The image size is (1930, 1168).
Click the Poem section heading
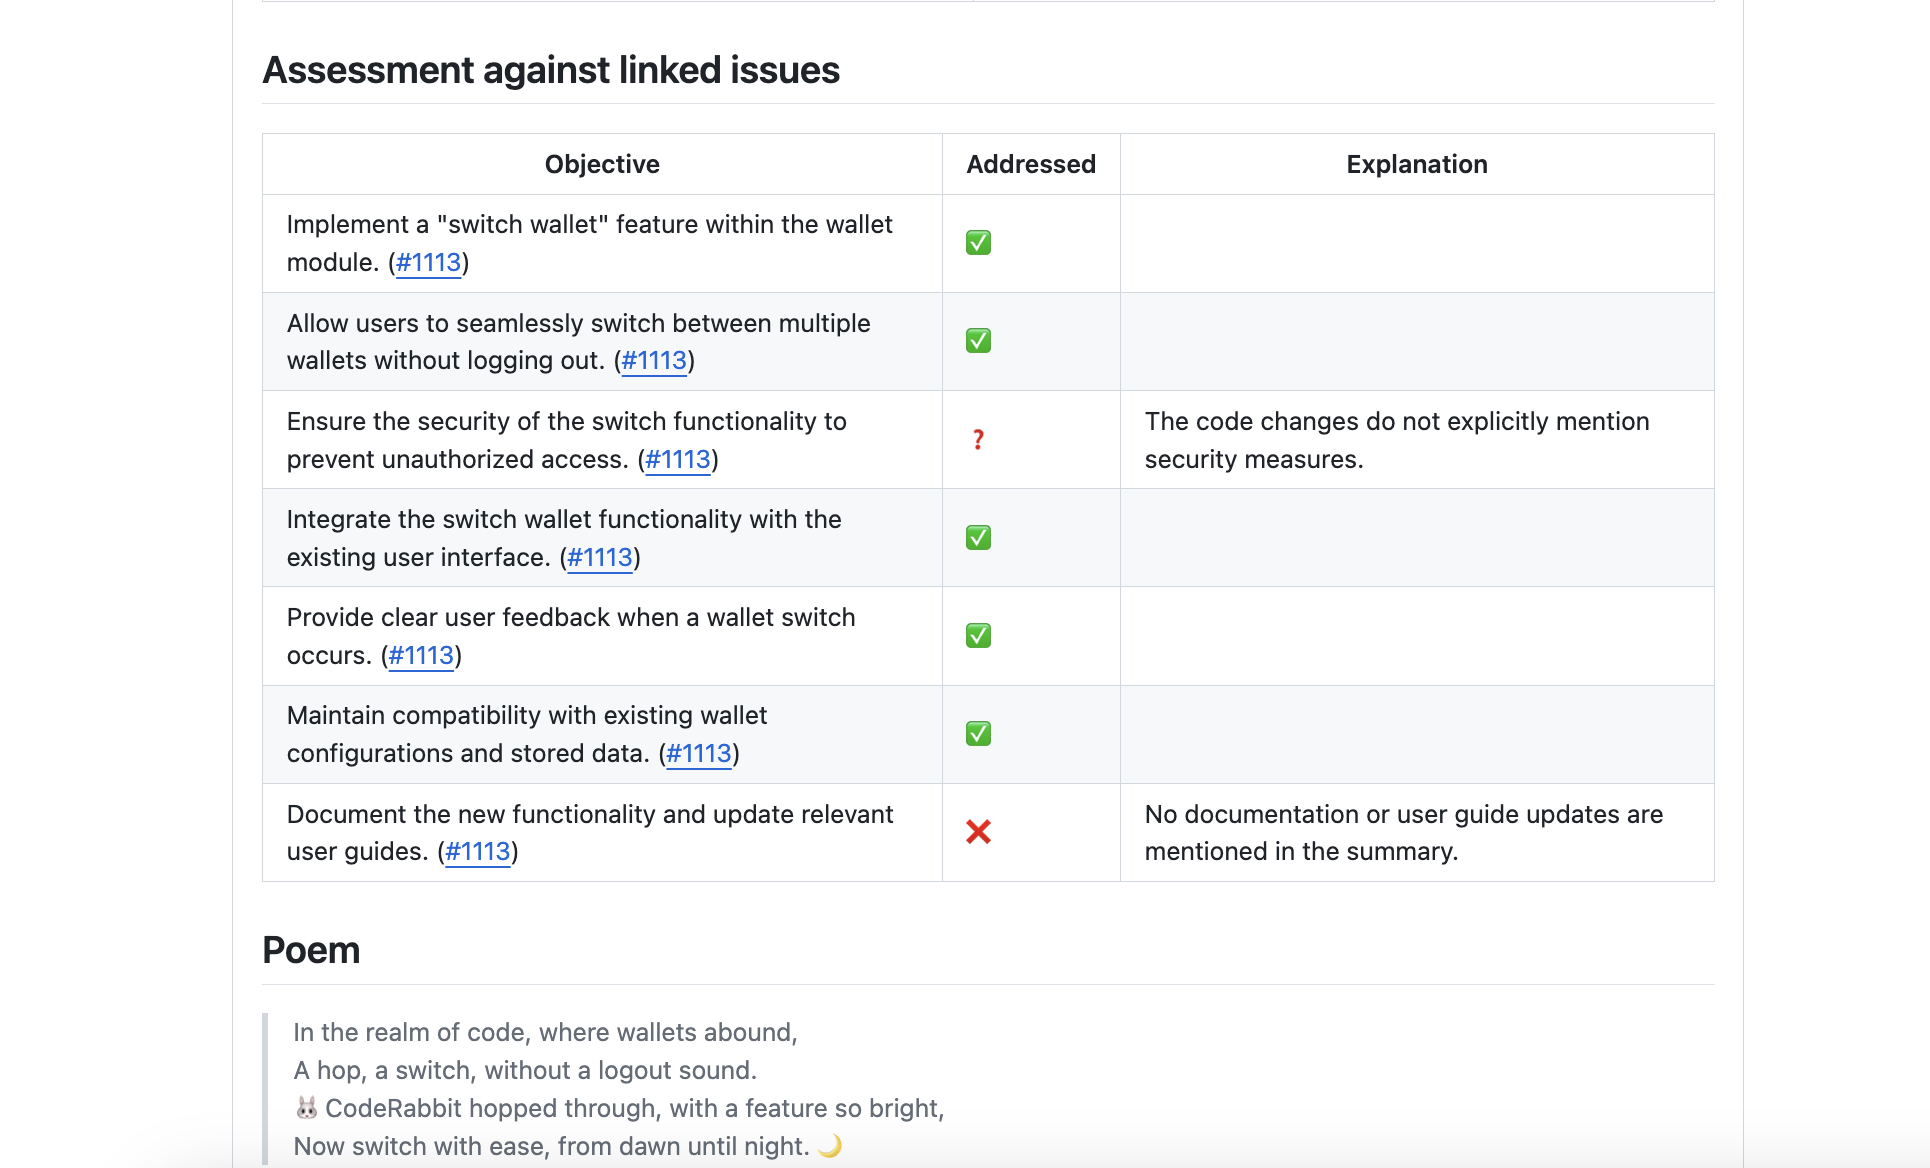311,950
